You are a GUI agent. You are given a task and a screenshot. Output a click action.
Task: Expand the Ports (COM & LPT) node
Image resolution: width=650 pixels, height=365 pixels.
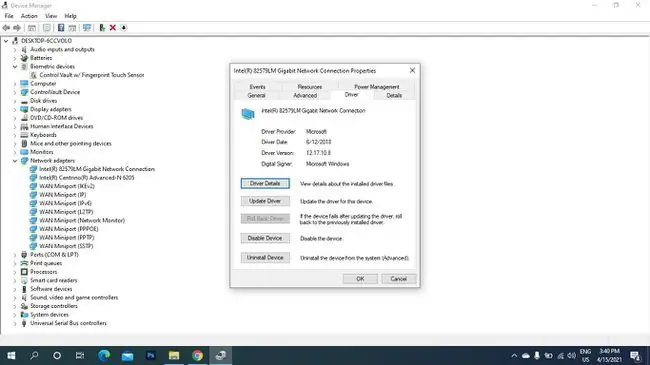coord(15,255)
